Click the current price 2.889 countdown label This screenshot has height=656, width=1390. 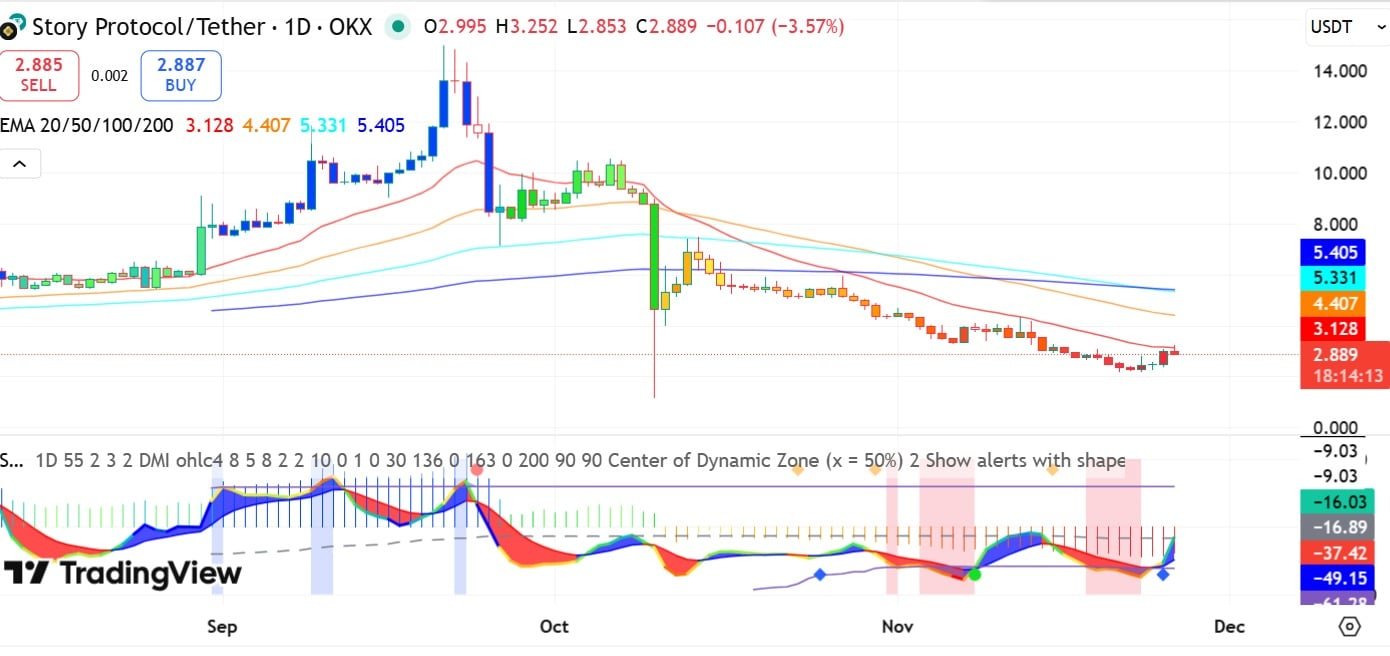click(1344, 365)
